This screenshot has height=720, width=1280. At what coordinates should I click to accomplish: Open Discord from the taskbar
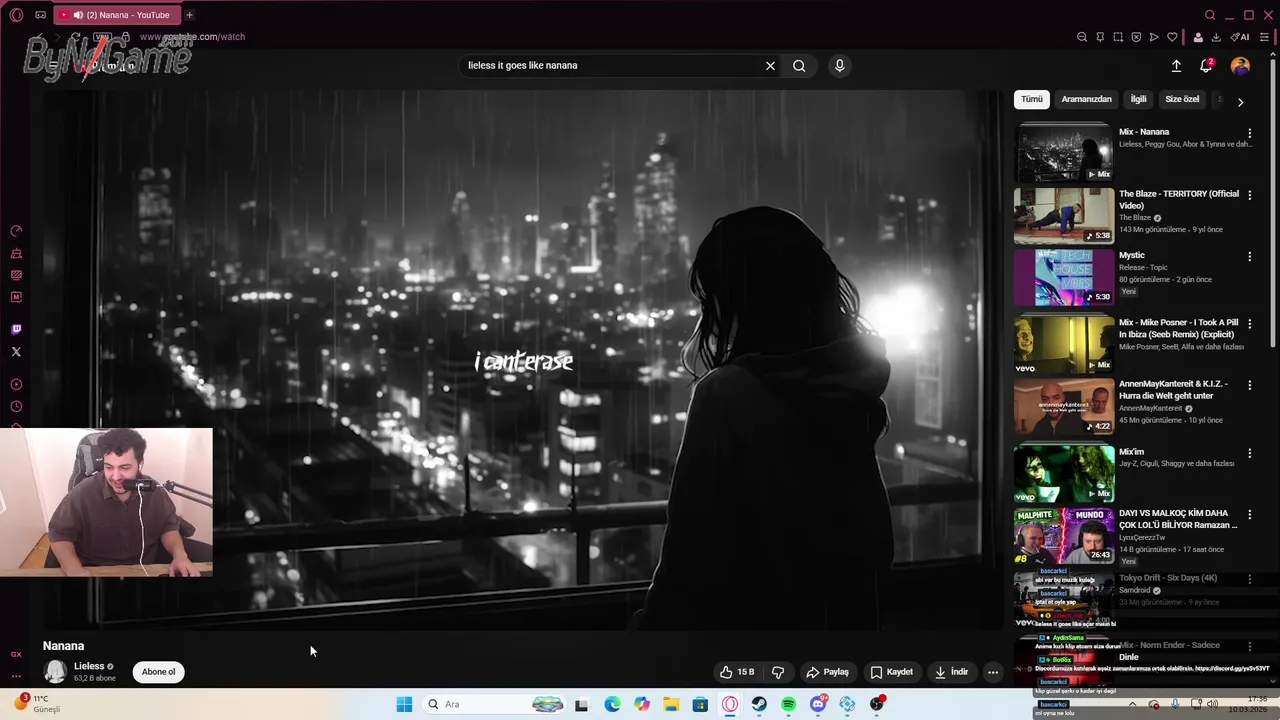[x=818, y=704]
